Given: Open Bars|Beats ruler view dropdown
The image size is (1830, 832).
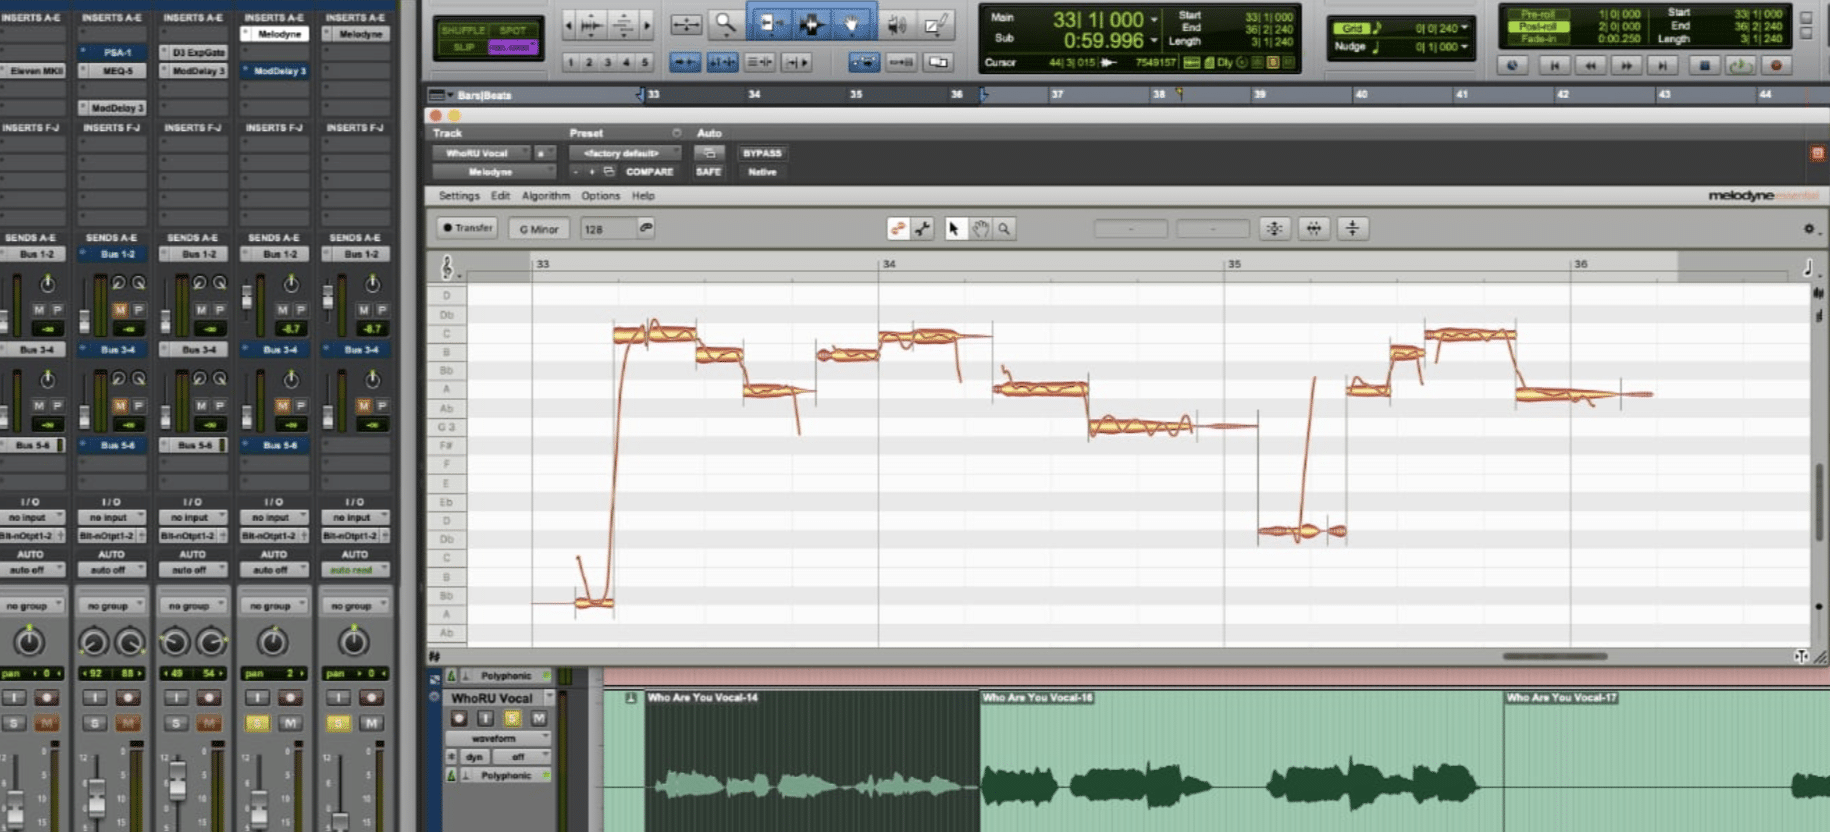Looking at the screenshot, I should pyautogui.click(x=441, y=95).
